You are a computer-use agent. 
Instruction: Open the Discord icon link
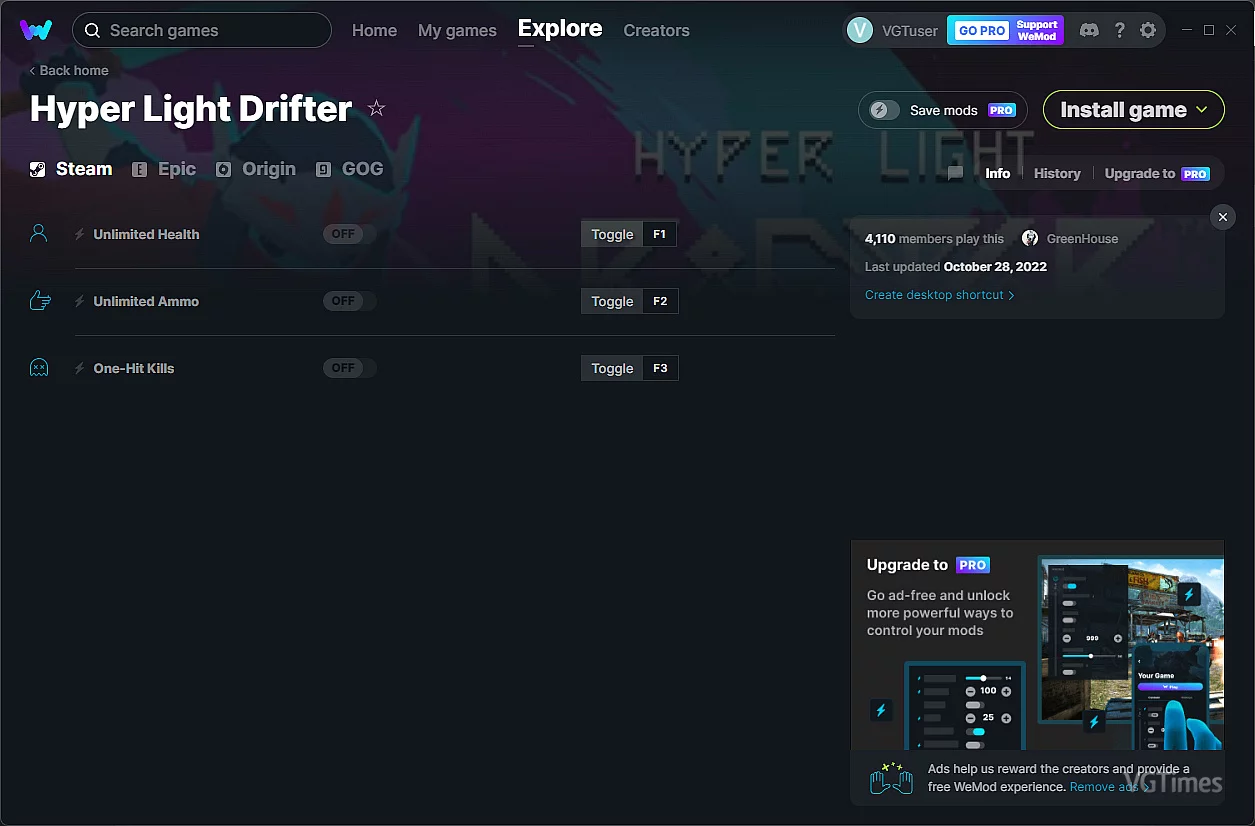point(1089,30)
